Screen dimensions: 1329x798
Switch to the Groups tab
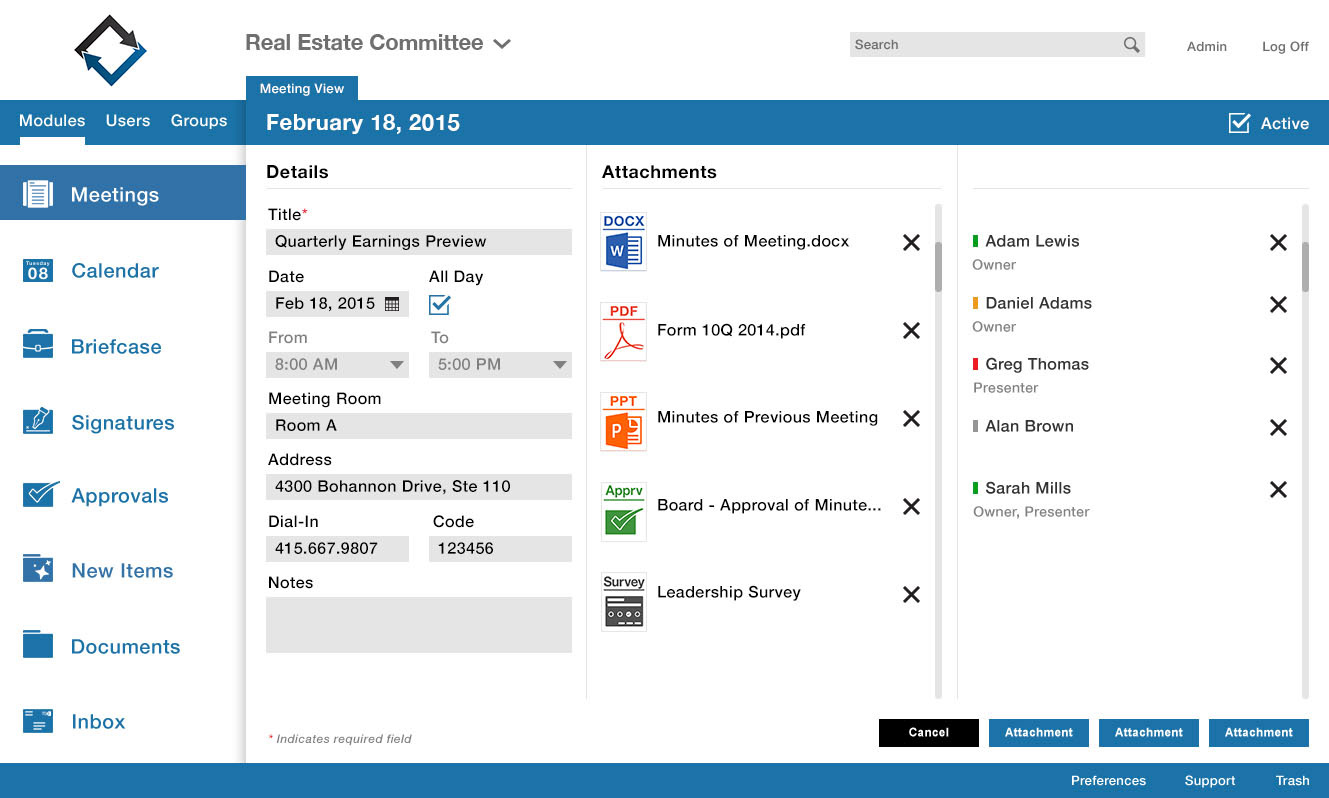point(199,121)
